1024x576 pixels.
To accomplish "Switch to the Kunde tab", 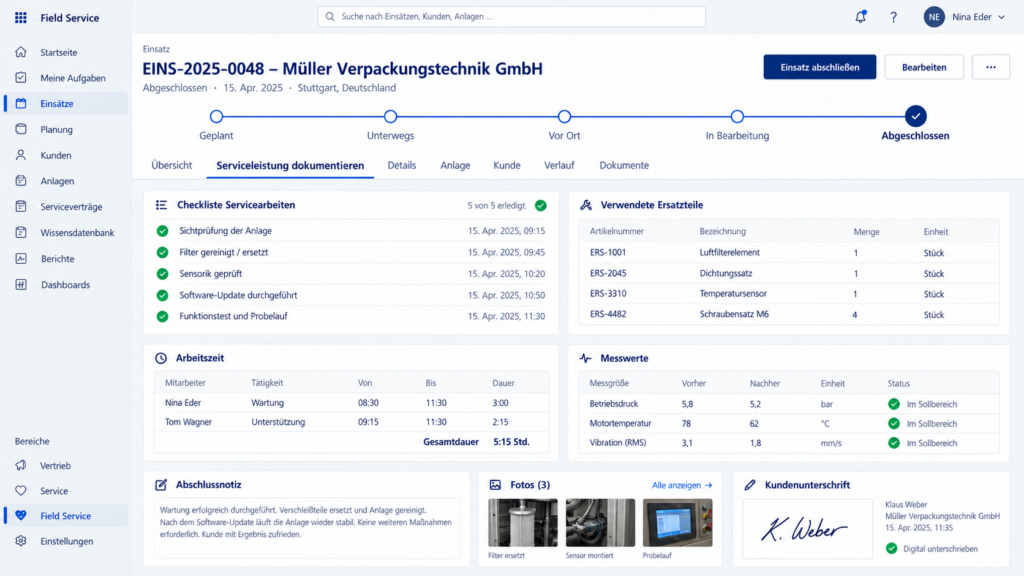I will coord(507,165).
